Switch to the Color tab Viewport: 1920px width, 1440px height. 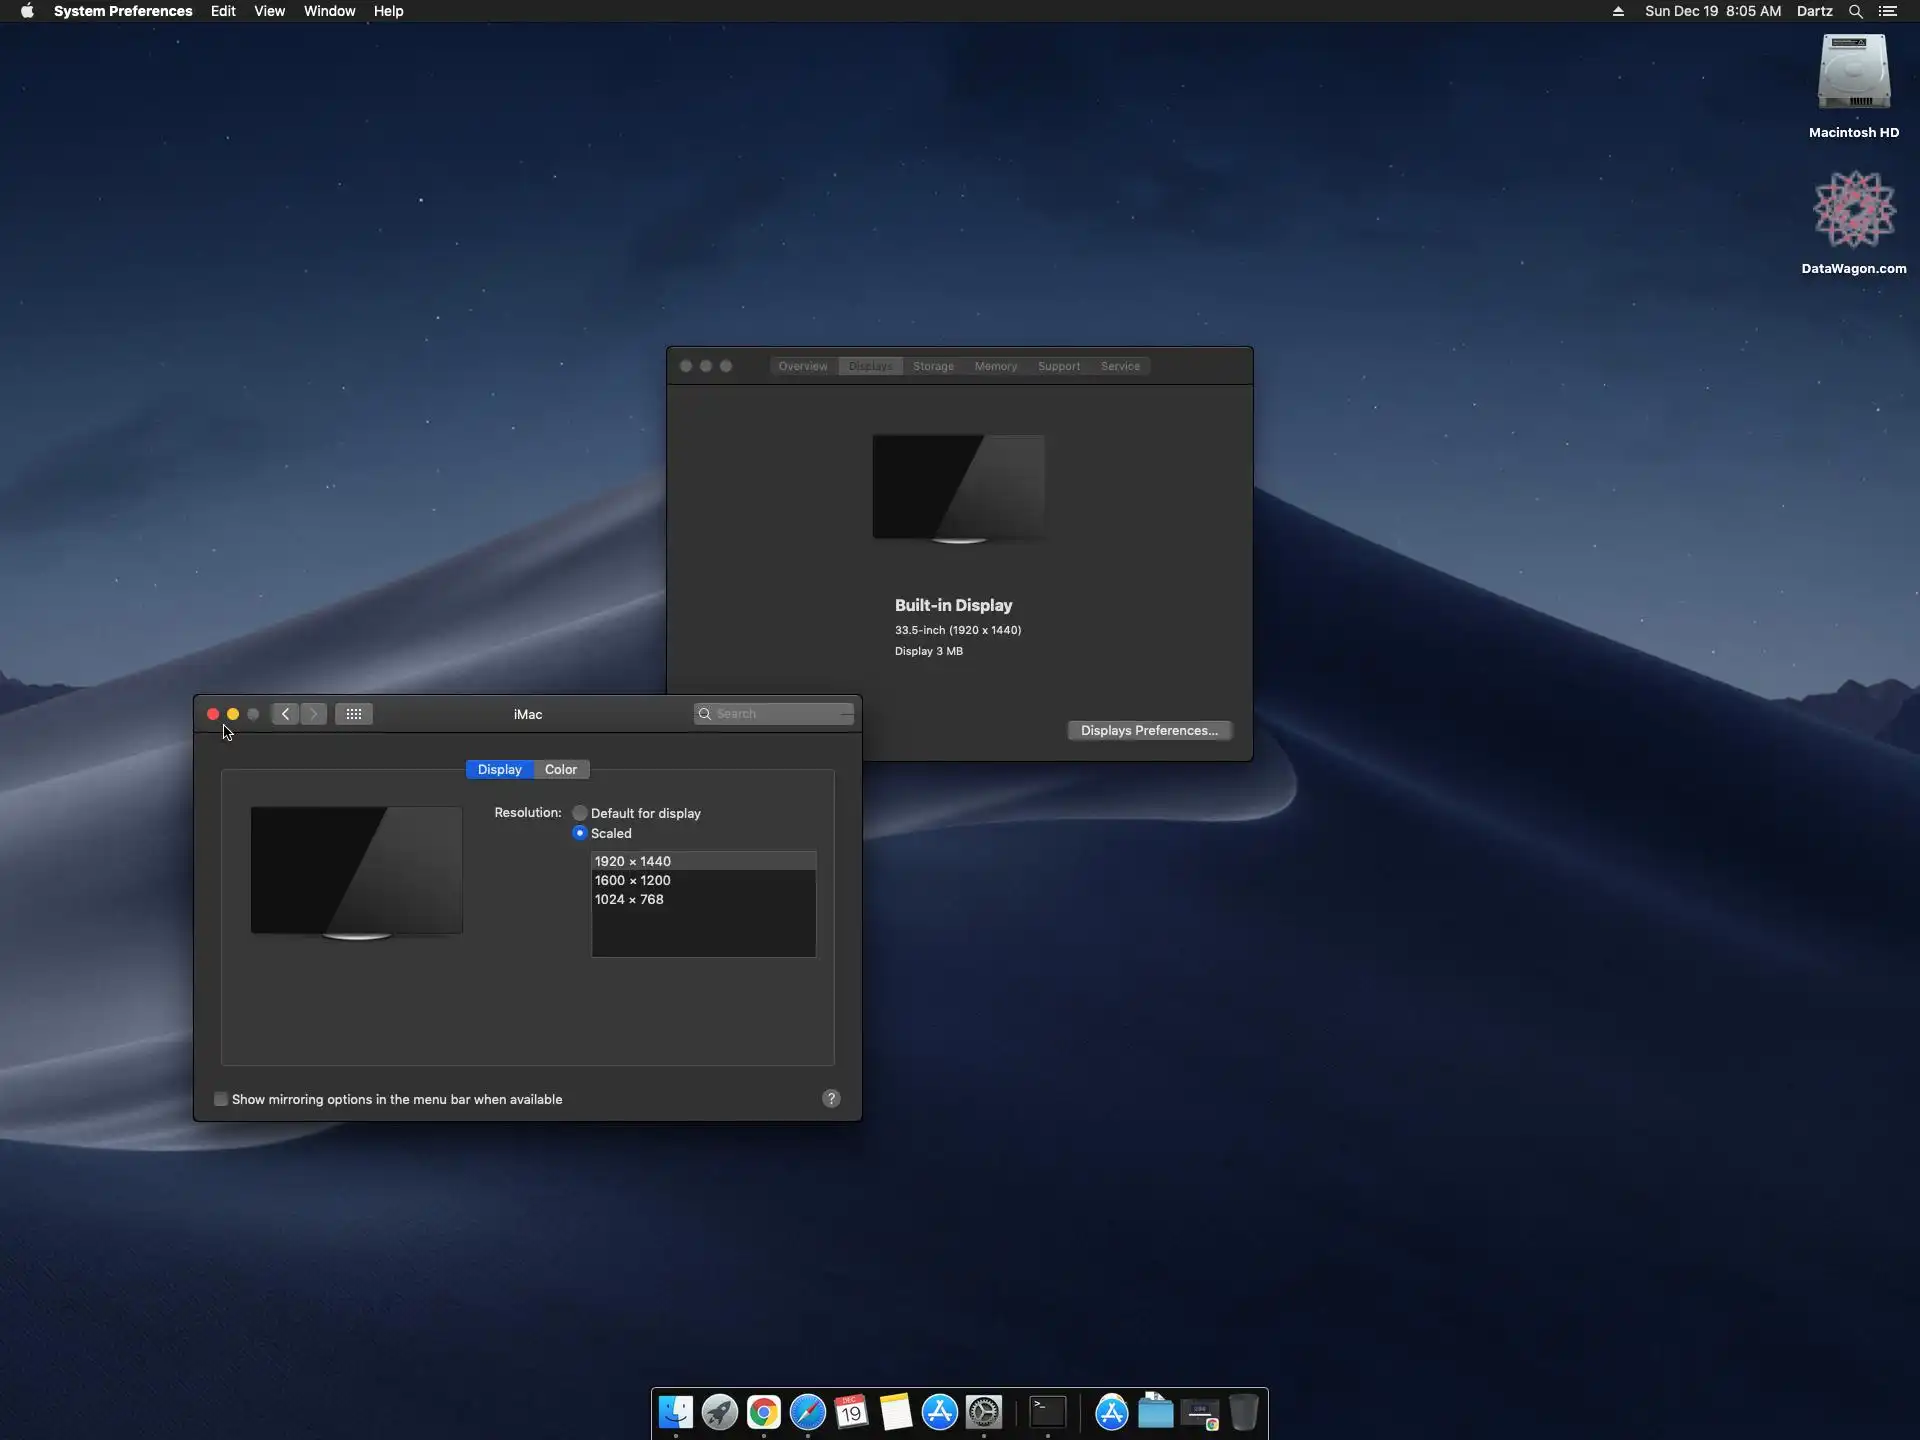(x=561, y=769)
